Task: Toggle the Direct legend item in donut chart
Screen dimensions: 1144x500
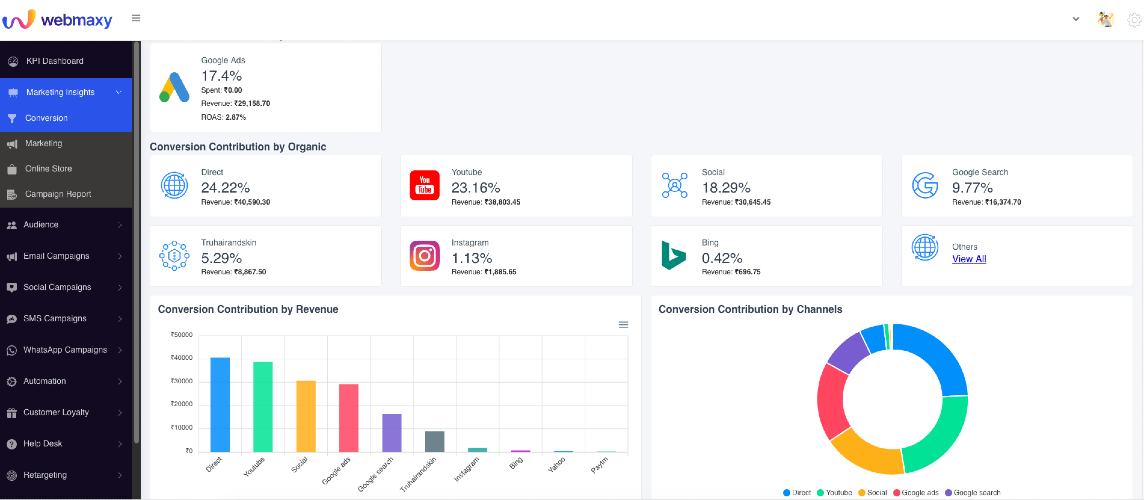Action: tap(797, 493)
